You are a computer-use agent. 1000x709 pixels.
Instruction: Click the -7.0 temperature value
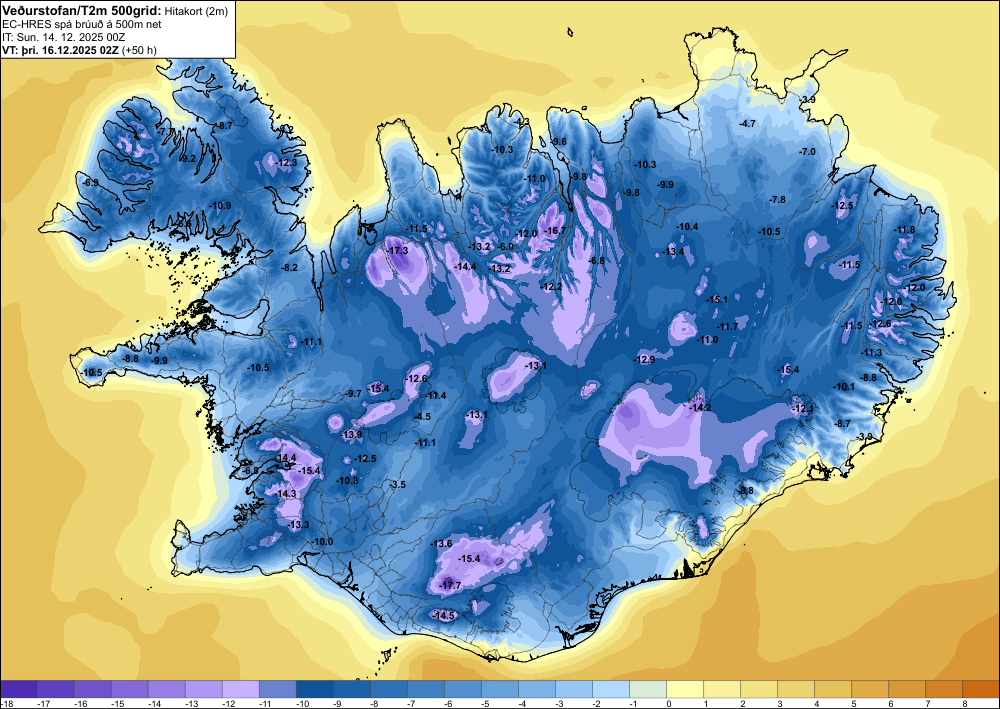[x=807, y=152]
